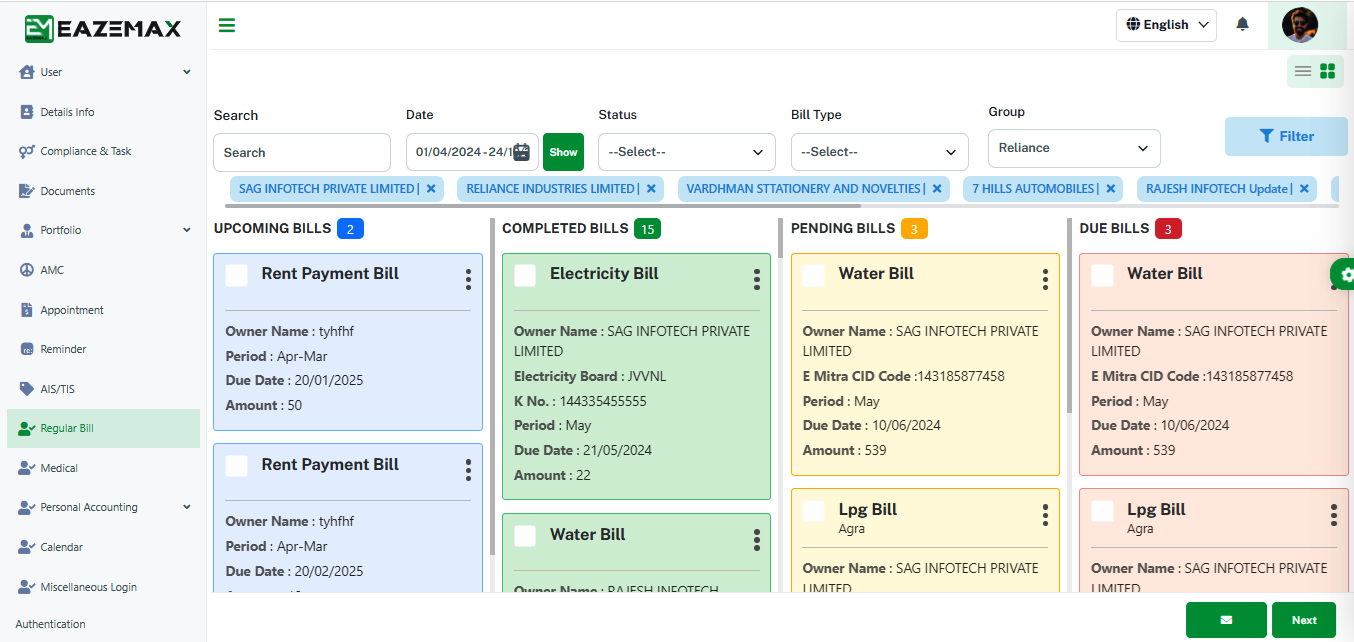This screenshot has height=642, width=1354.
Task: Open notifications bell icon
Action: (x=1242, y=24)
